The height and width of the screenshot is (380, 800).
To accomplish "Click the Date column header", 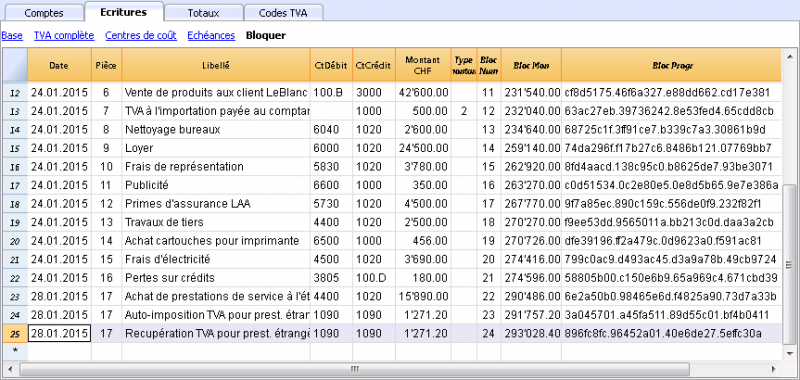I will [59, 65].
